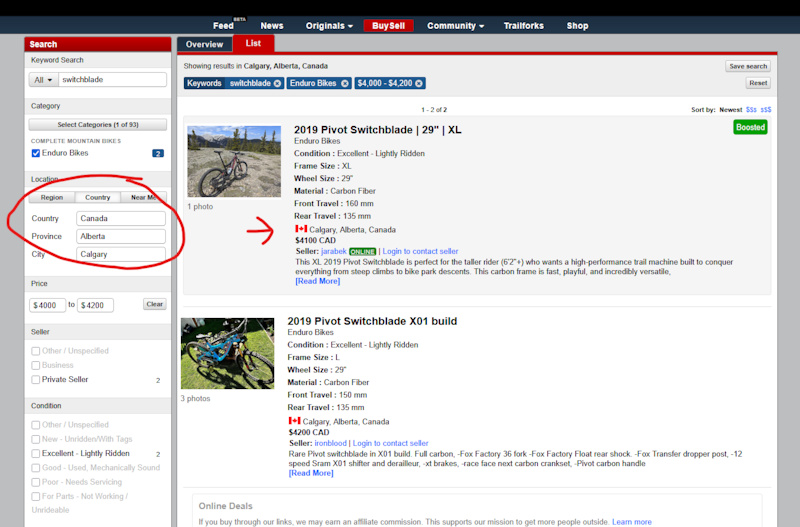The width and height of the screenshot is (800, 527).
Task: Click the Boosted badge on first listing
Action: coord(750,127)
